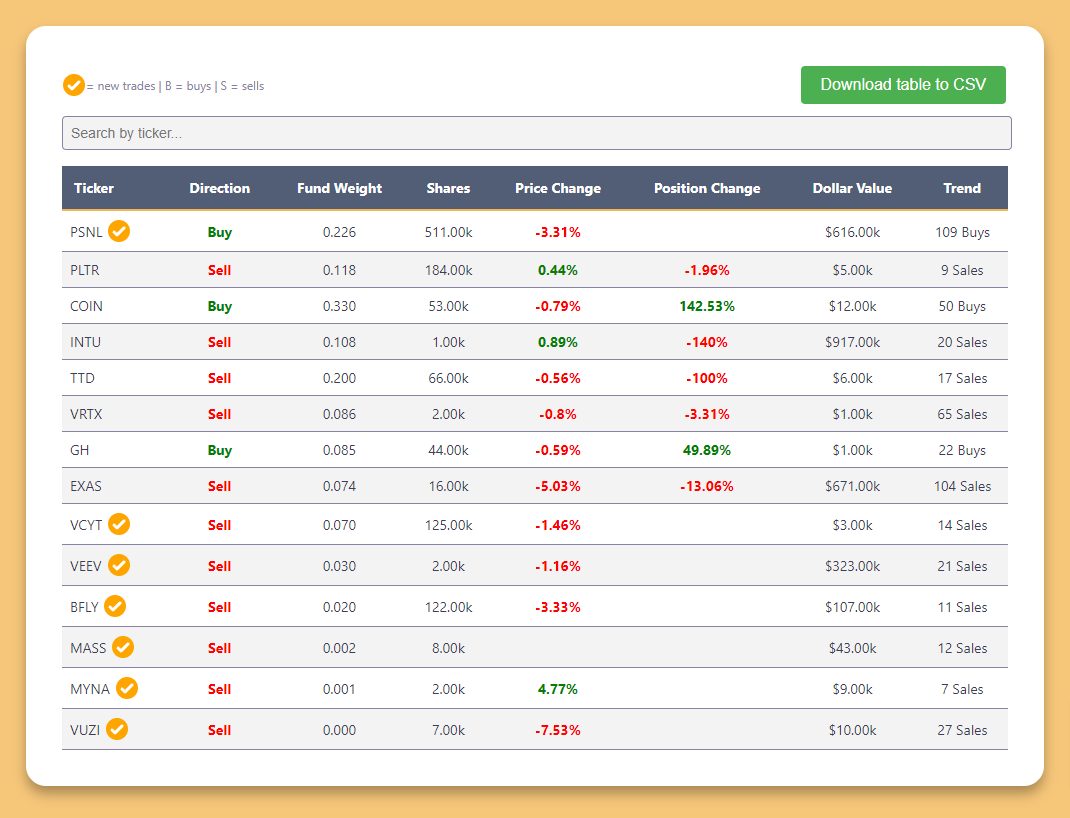Click the VUZI ticker text
The height and width of the screenshot is (818, 1070).
pos(85,730)
